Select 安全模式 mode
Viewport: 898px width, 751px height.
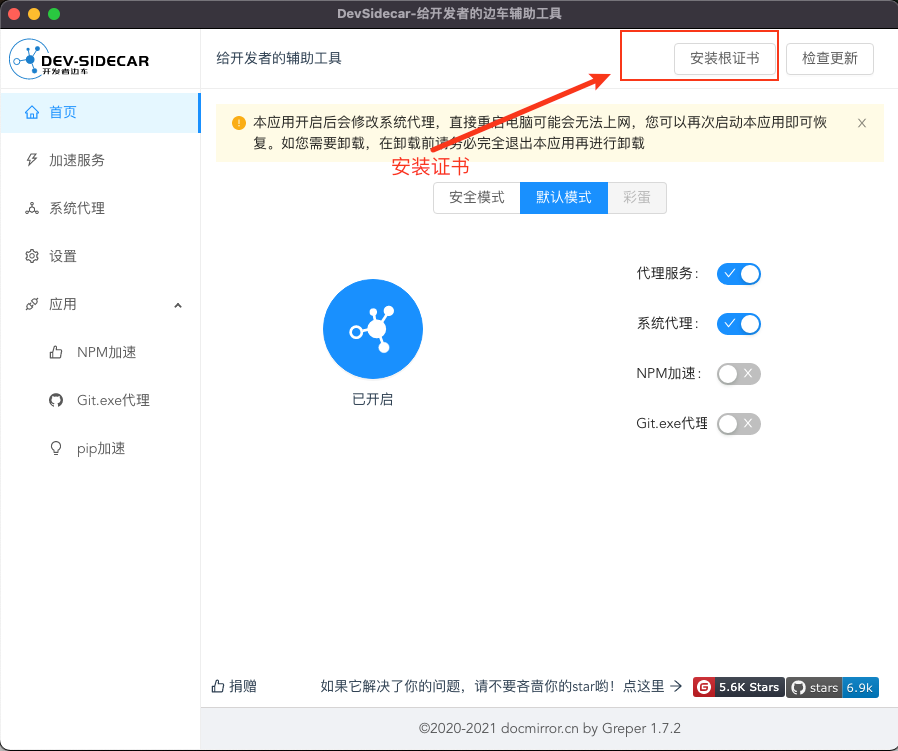click(477, 198)
